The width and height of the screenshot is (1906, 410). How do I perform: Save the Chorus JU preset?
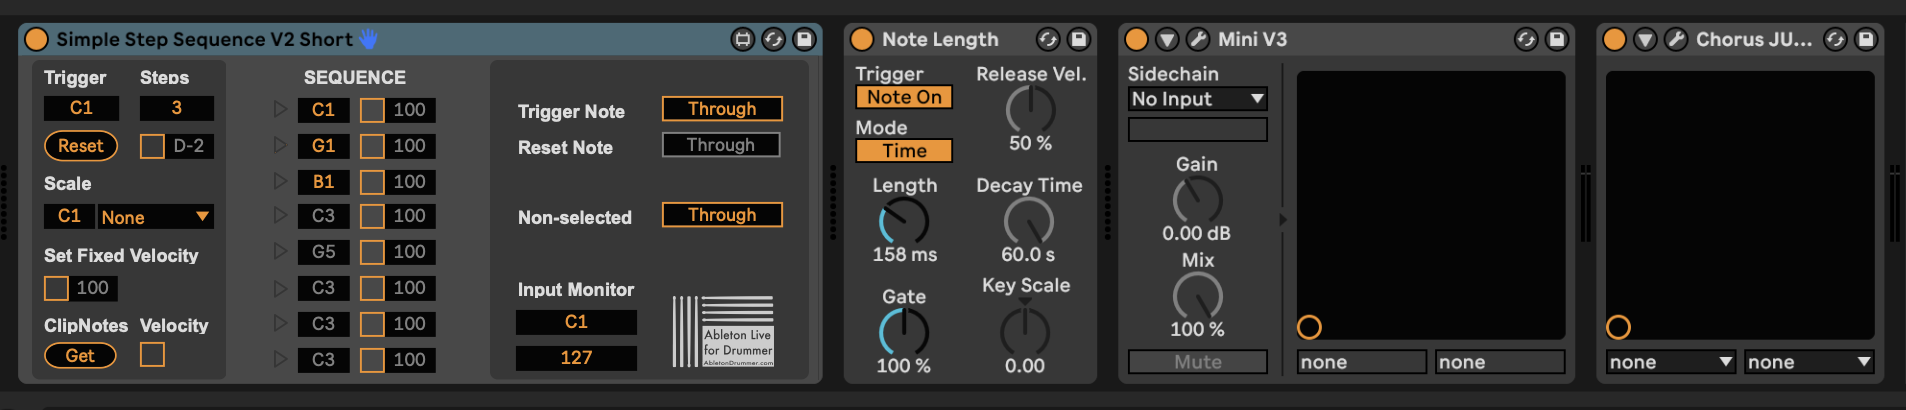coord(1865,39)
